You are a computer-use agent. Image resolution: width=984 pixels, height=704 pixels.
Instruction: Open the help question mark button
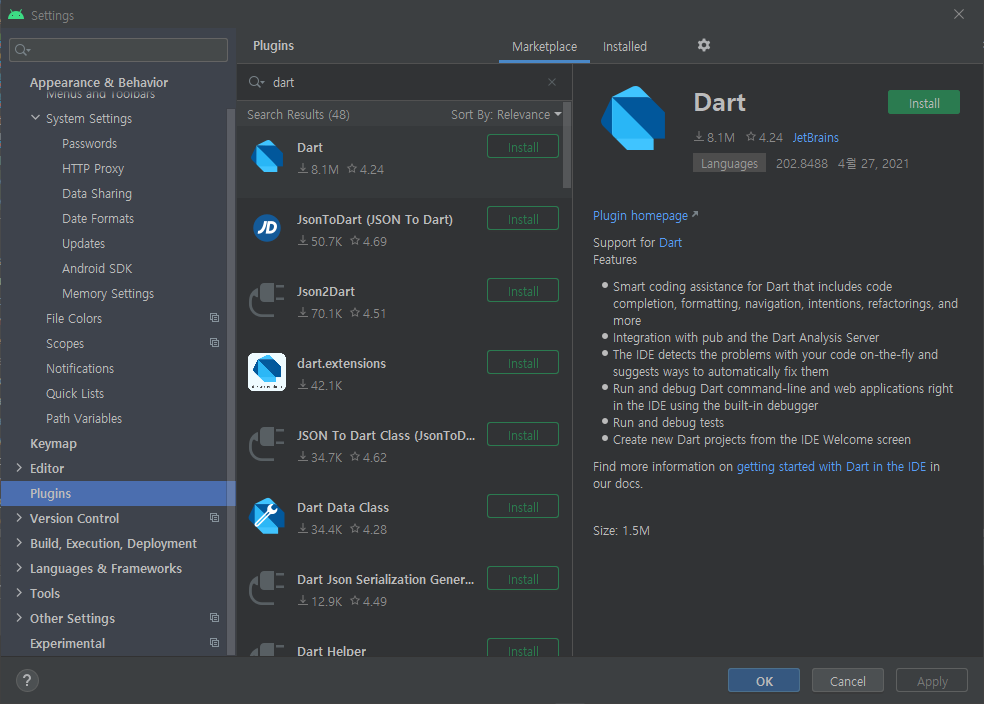[x=27, y=681]
